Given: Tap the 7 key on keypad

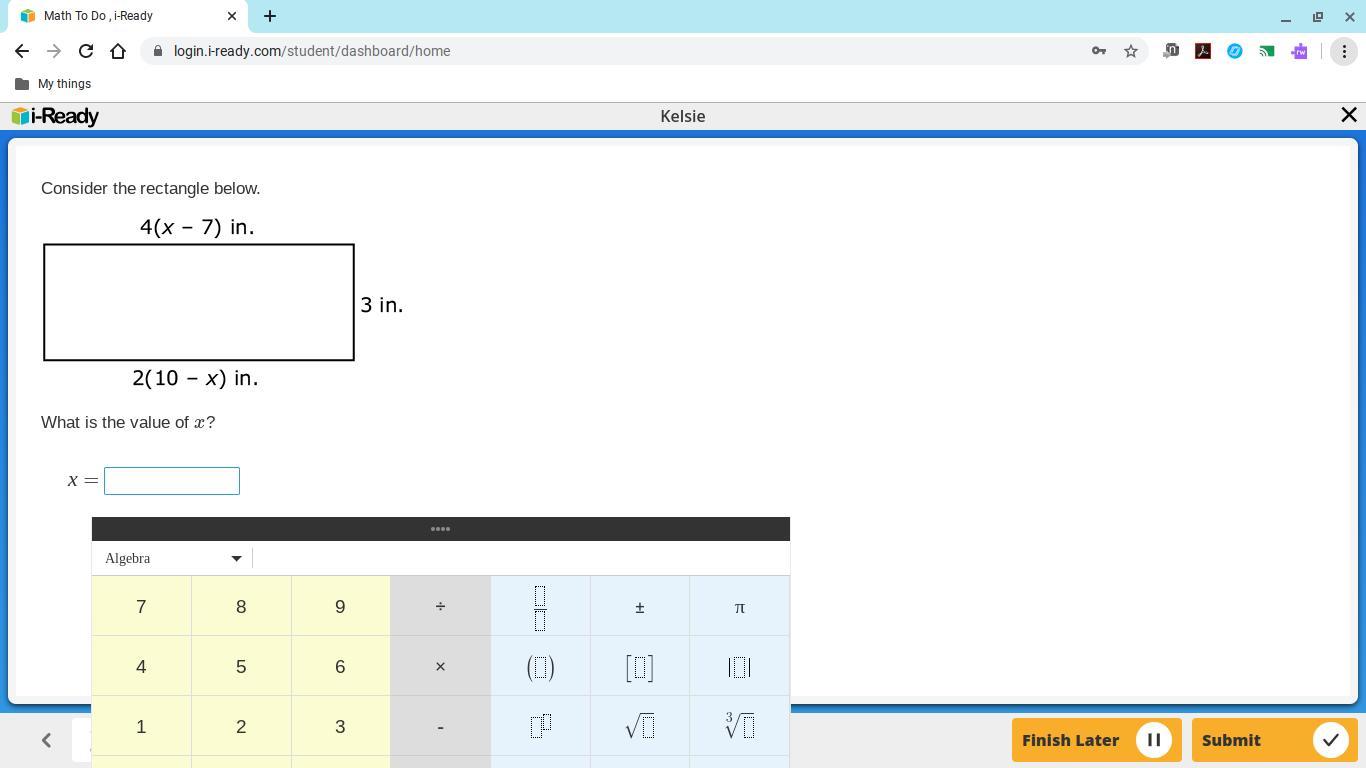Looking at the screenshot, I should pos(141,606).
